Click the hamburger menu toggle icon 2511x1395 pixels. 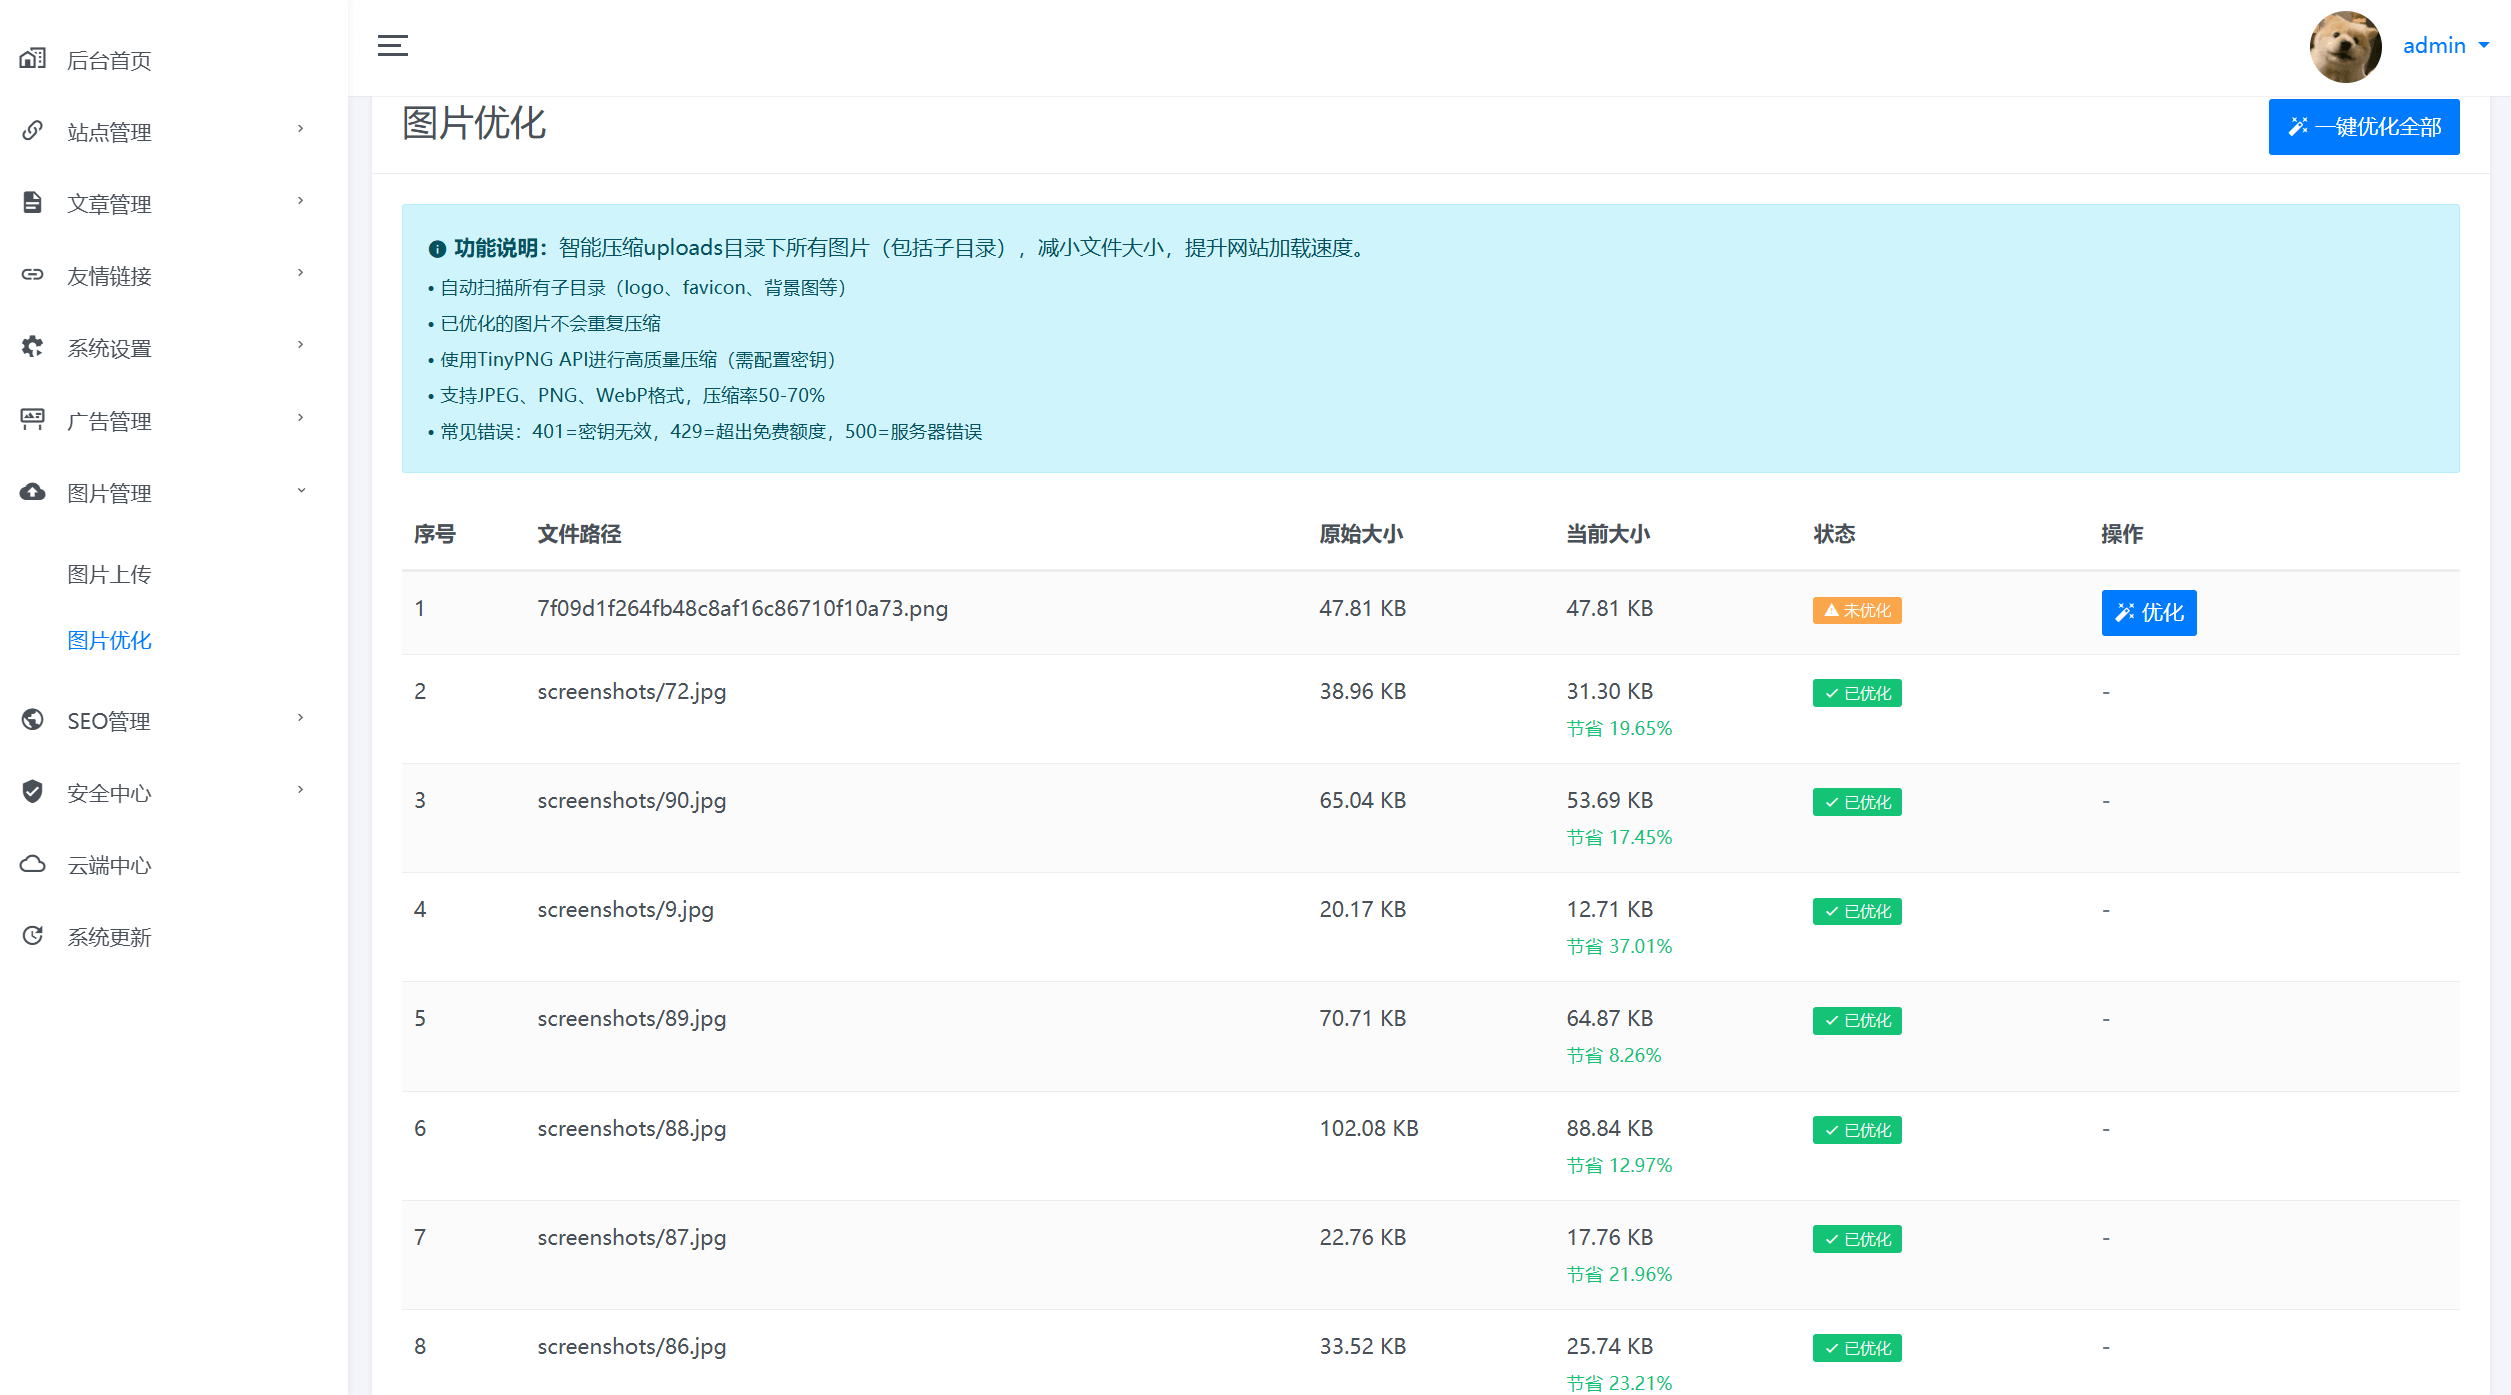tap(392, 45)
